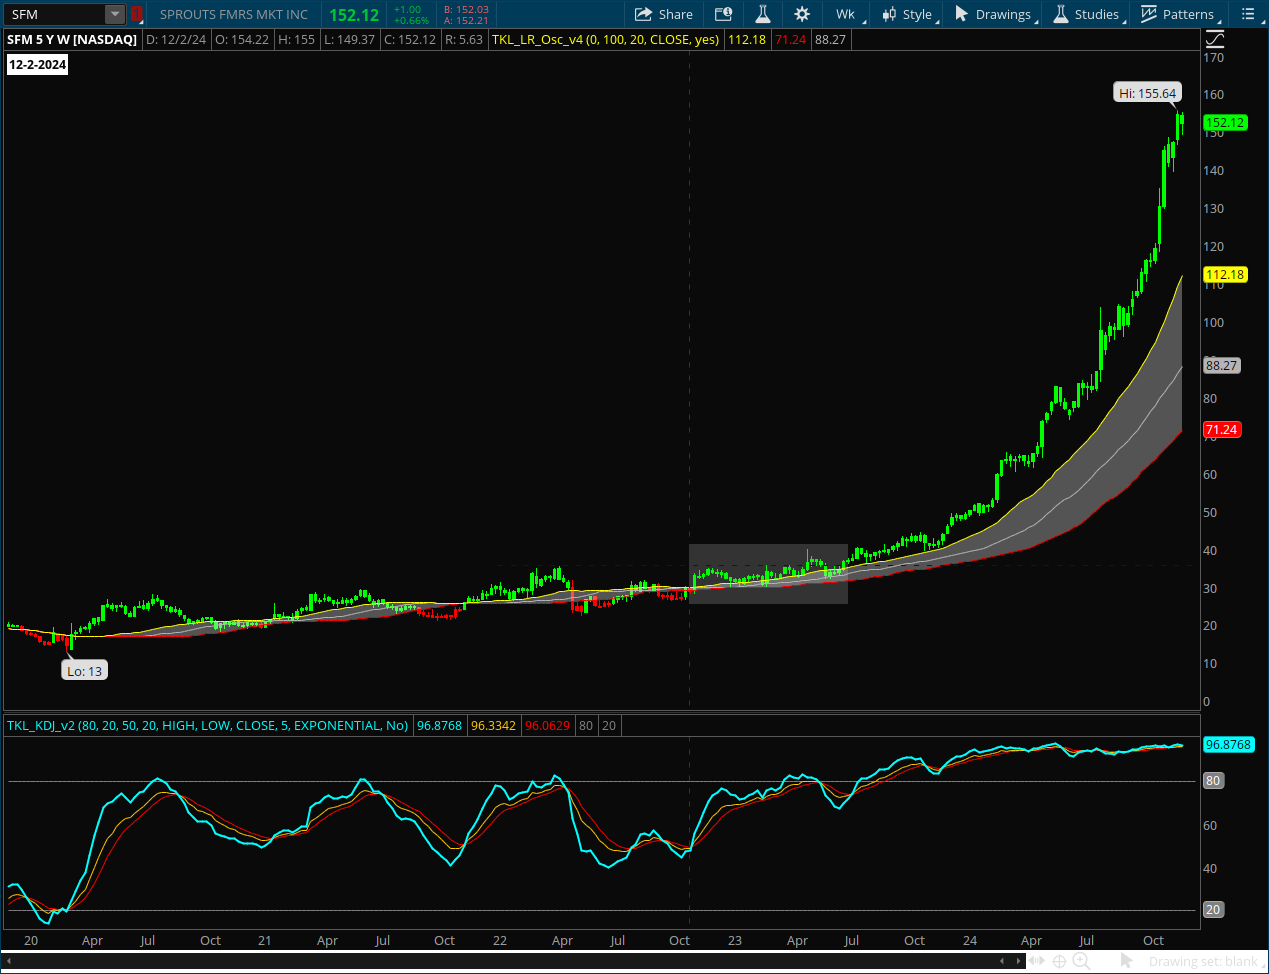Click the SPROUTS FMRS MKT INC name

[x=234, y=15]
